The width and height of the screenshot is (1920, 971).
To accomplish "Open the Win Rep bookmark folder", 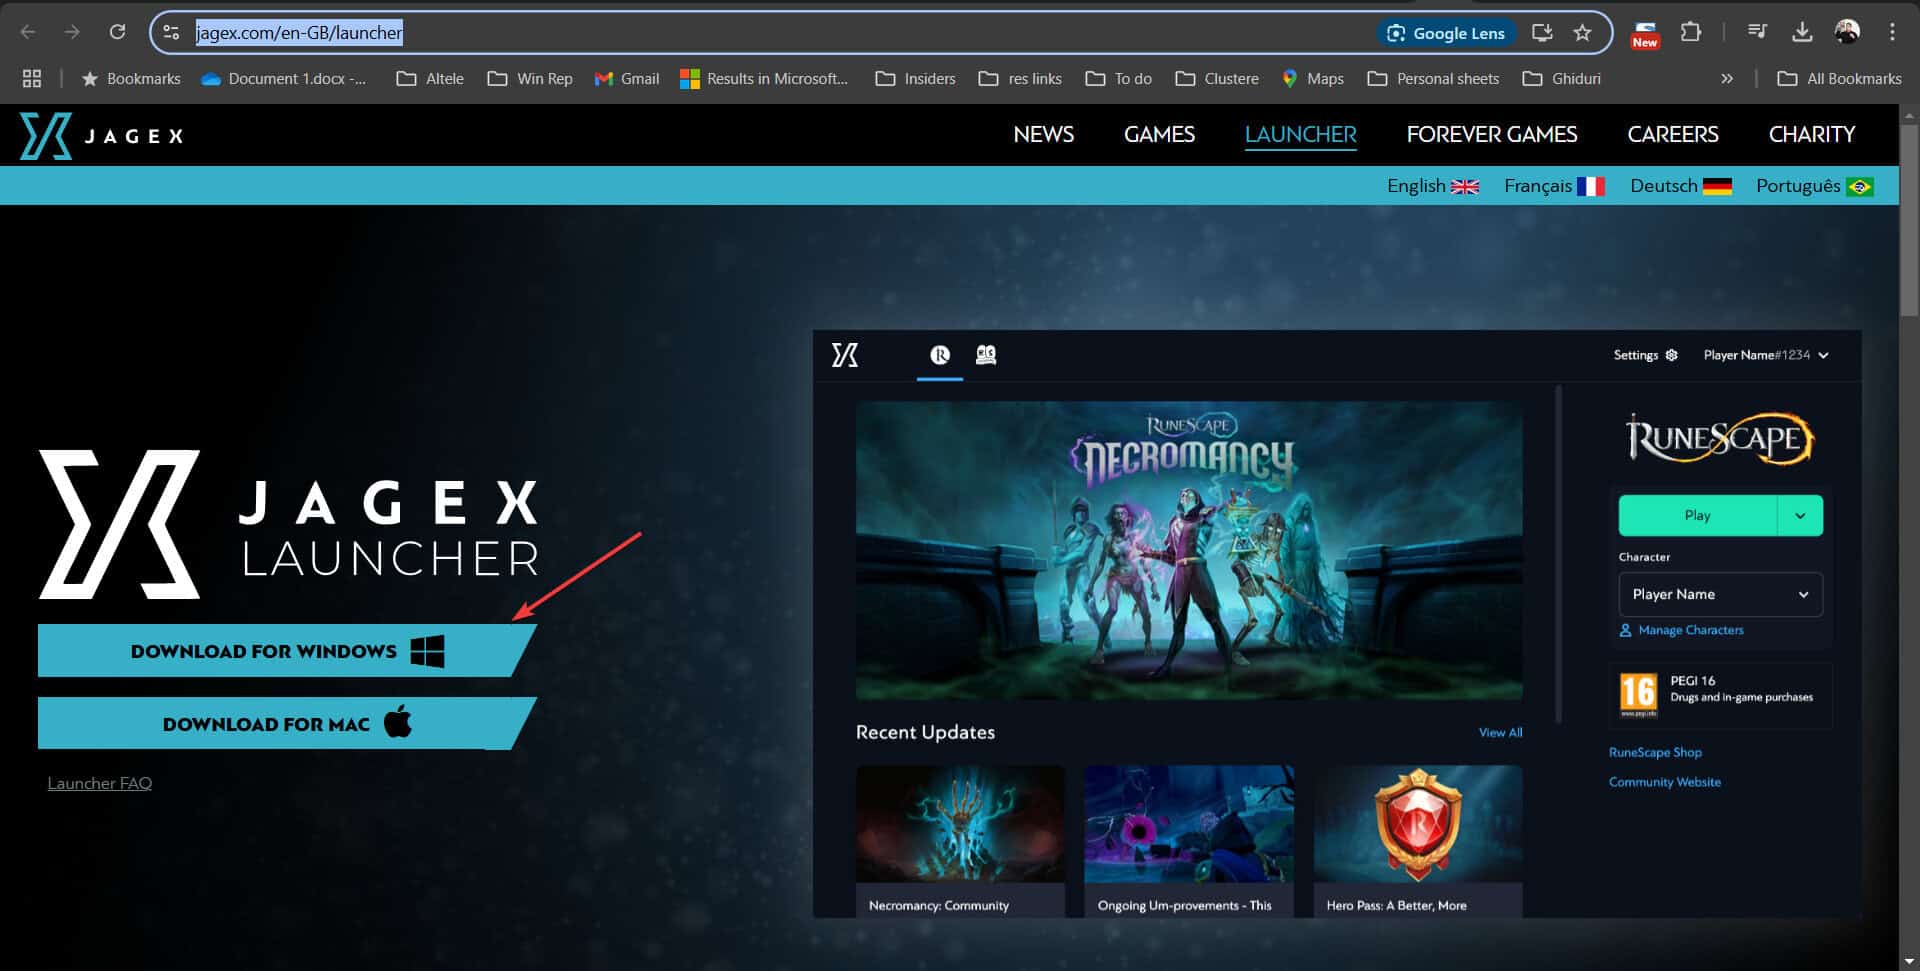I will (530, 78).
